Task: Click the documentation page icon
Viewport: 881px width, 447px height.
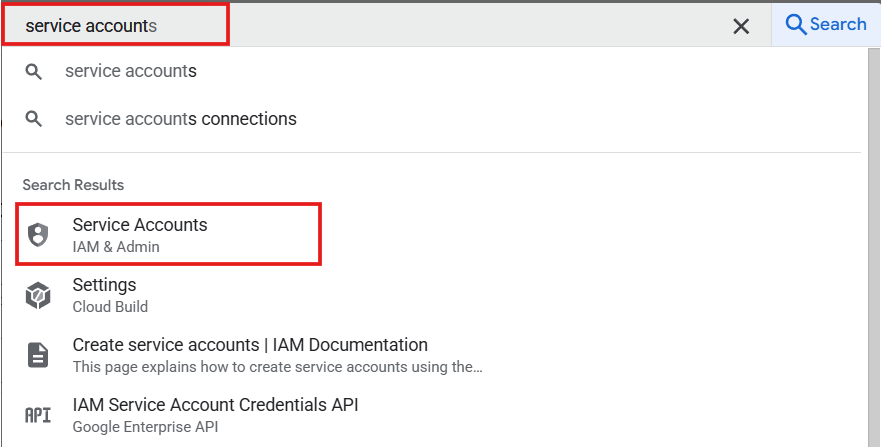Action: coord(38,355)
